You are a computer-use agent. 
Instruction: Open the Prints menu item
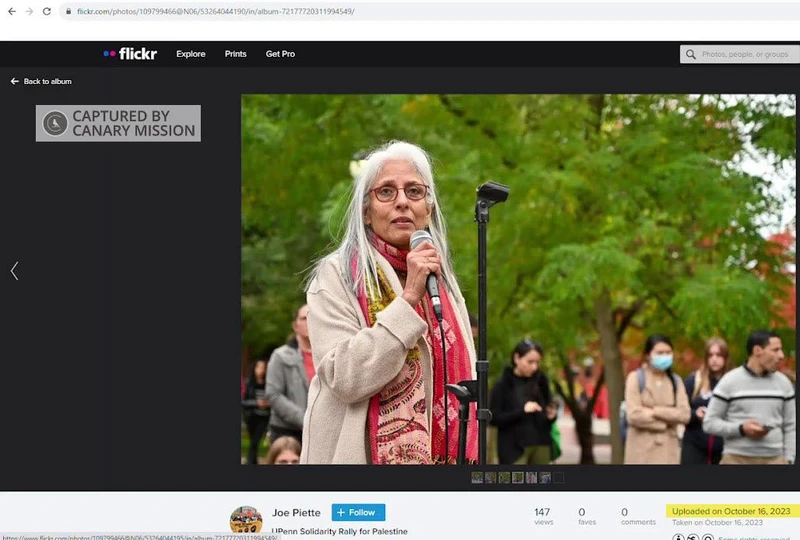click(x=235, y=54)
